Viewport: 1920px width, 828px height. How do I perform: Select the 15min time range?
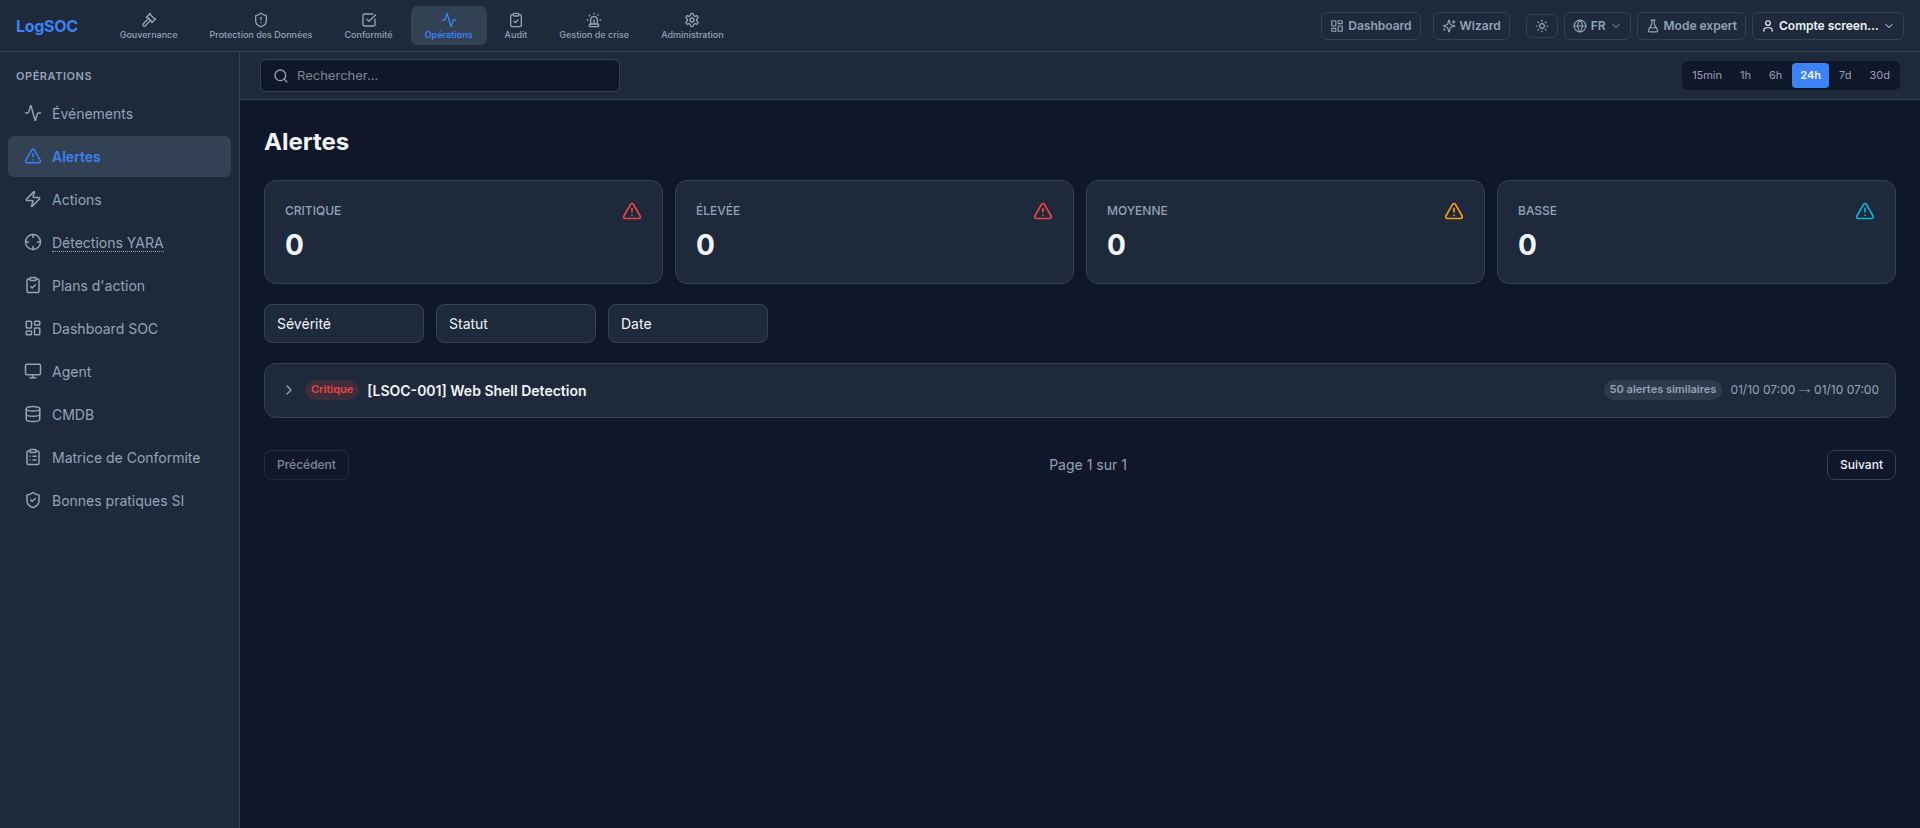[x=1707, y=76]
